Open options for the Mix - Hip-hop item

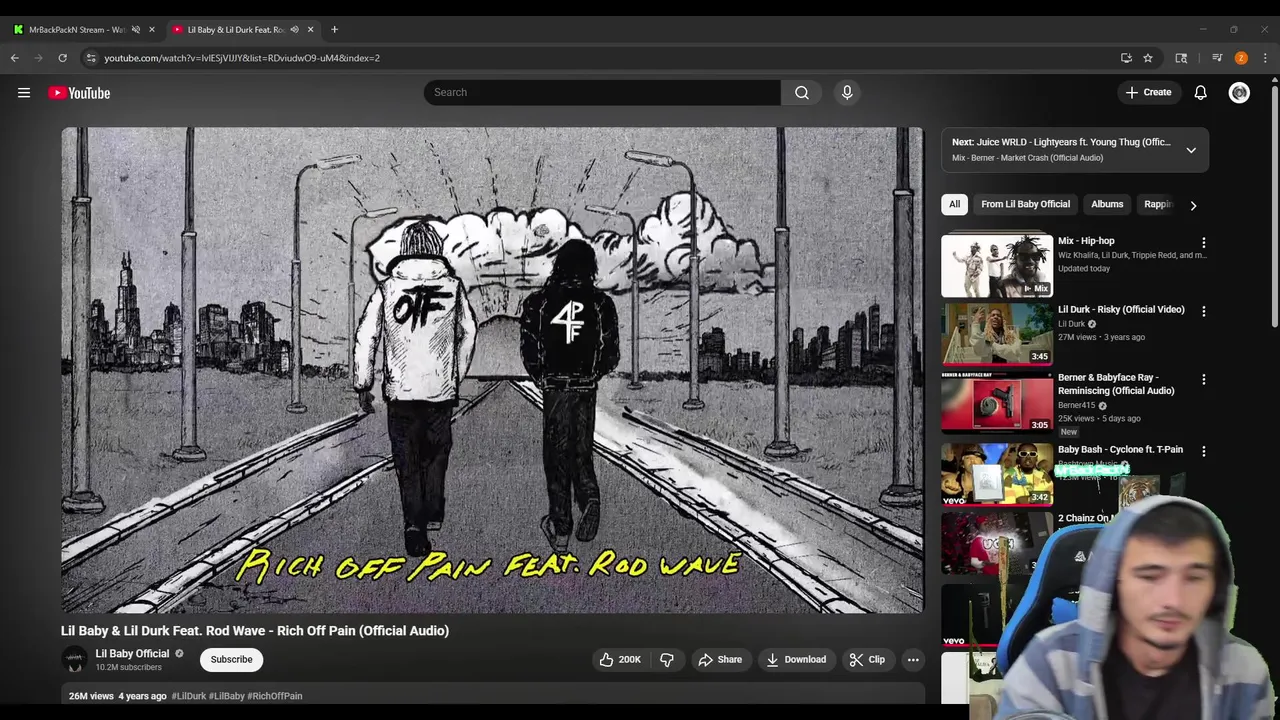[x=1204, y=243]
